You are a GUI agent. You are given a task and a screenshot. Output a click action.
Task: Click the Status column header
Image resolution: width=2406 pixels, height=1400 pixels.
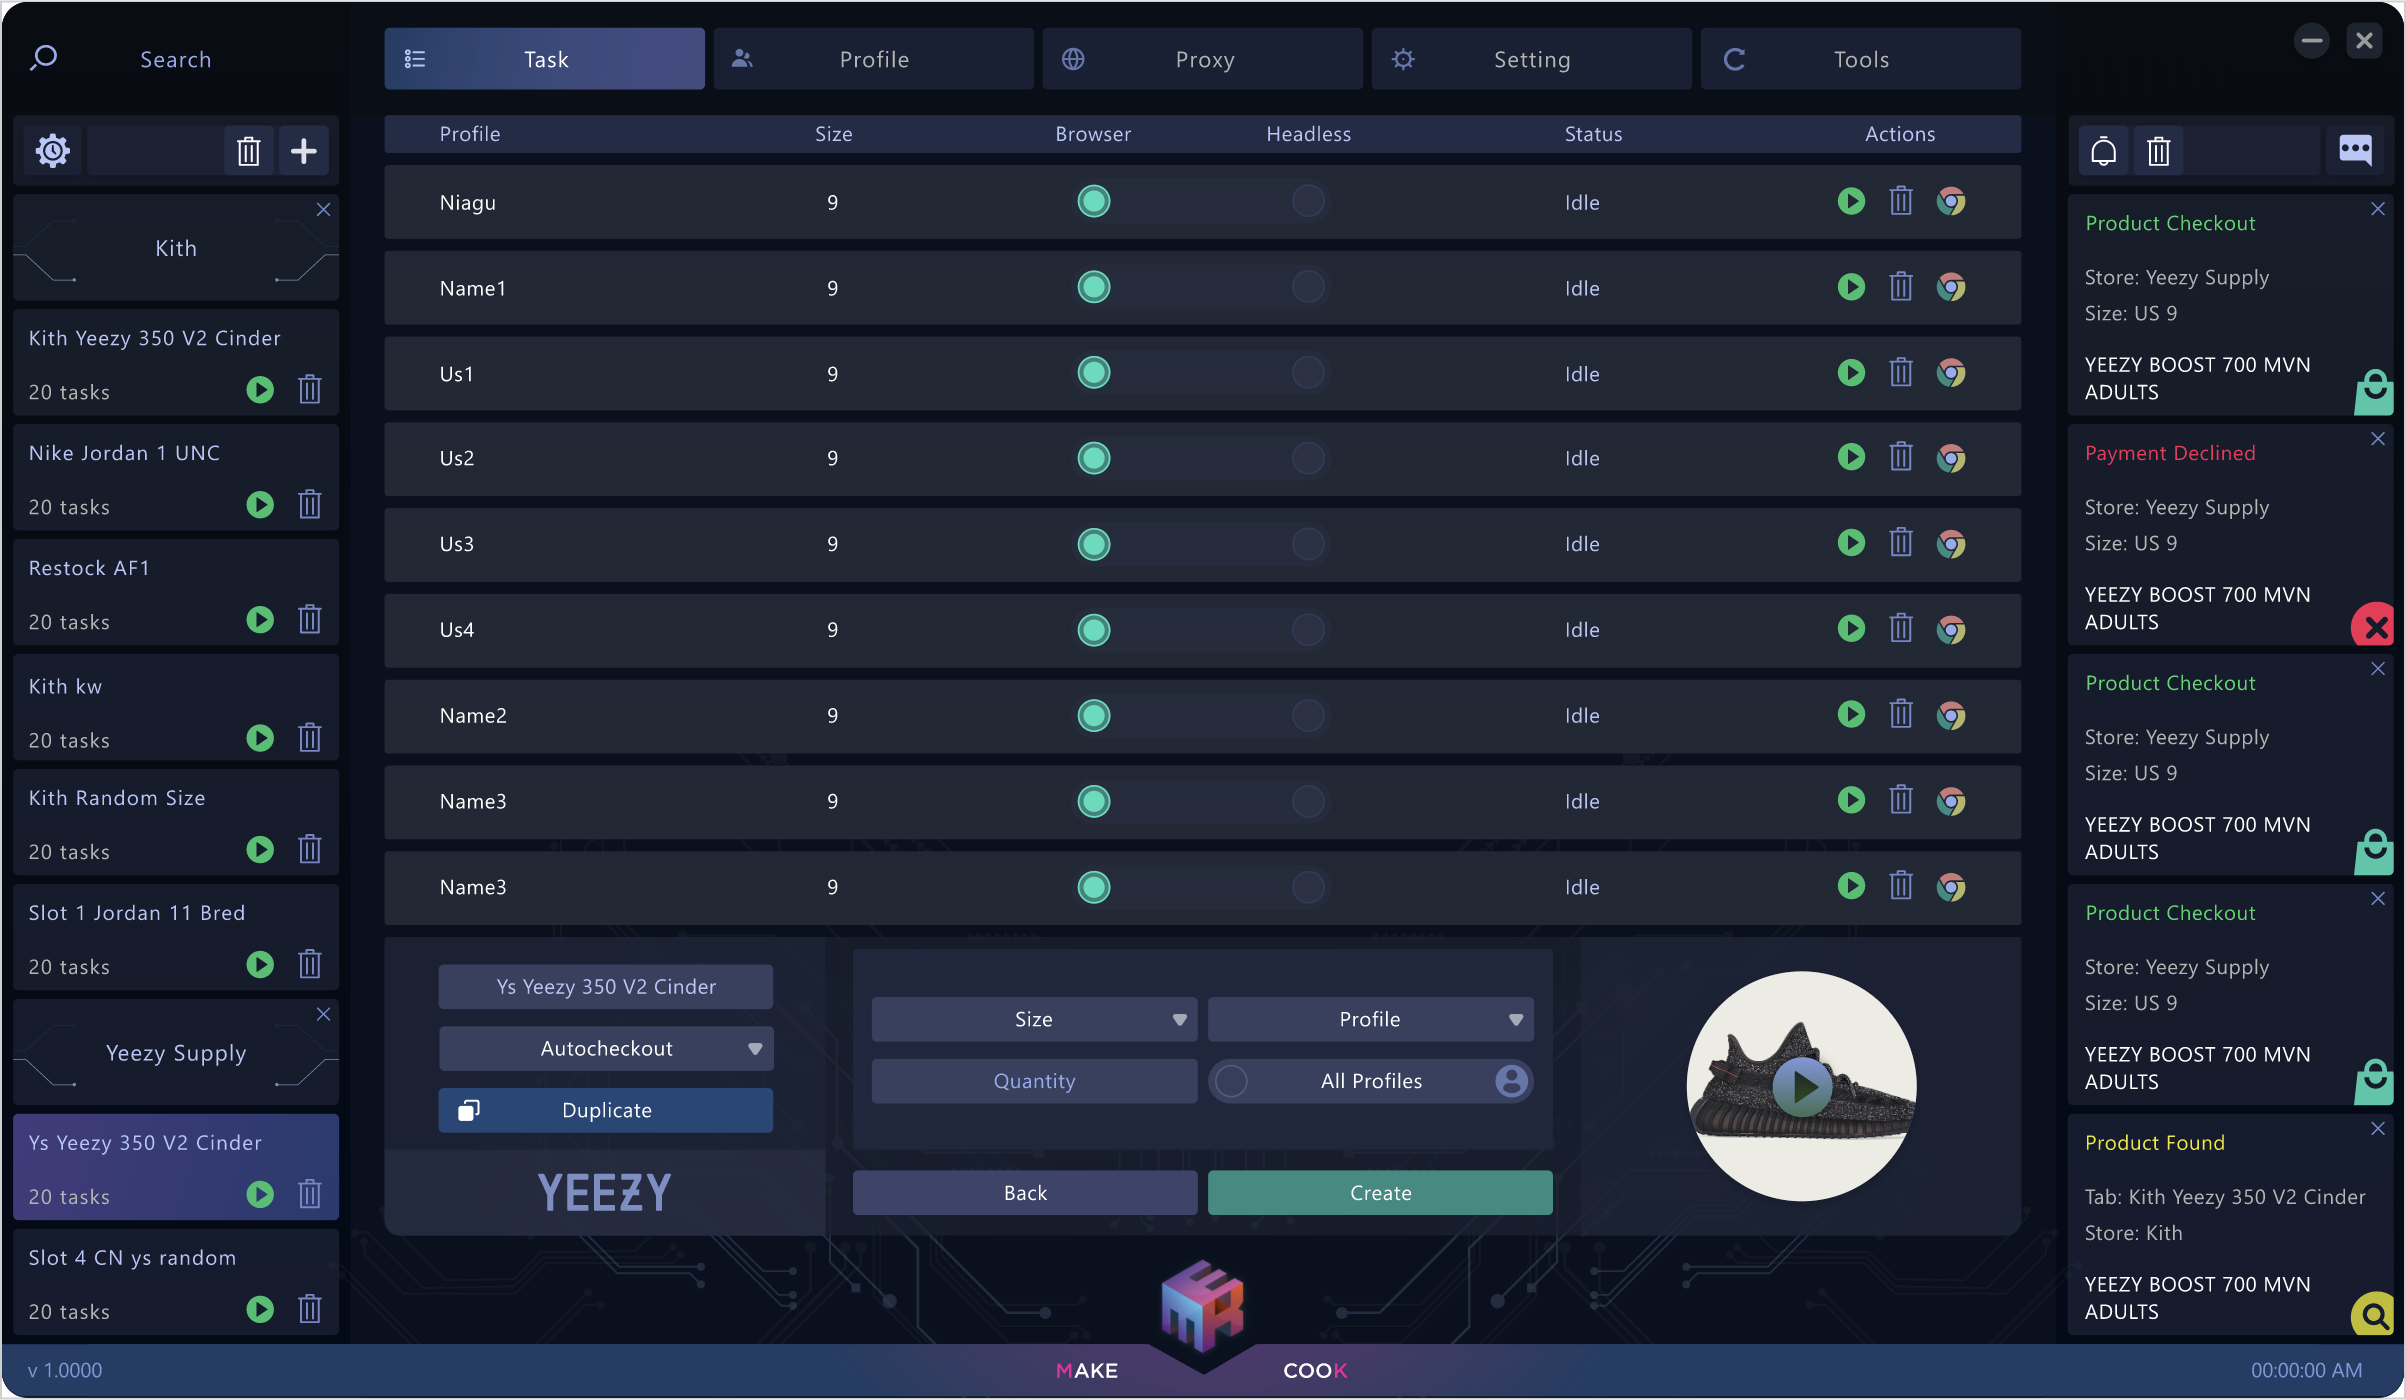pos(1593,134)
